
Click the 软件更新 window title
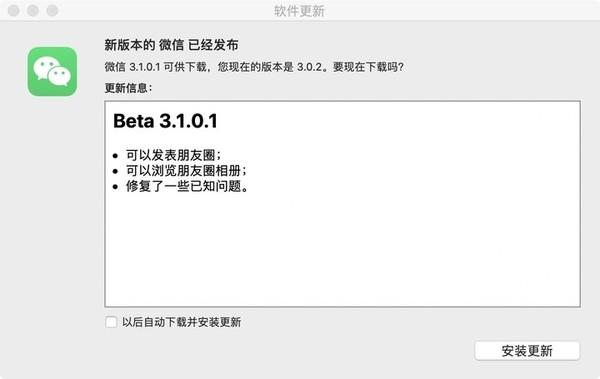[299, 11]
